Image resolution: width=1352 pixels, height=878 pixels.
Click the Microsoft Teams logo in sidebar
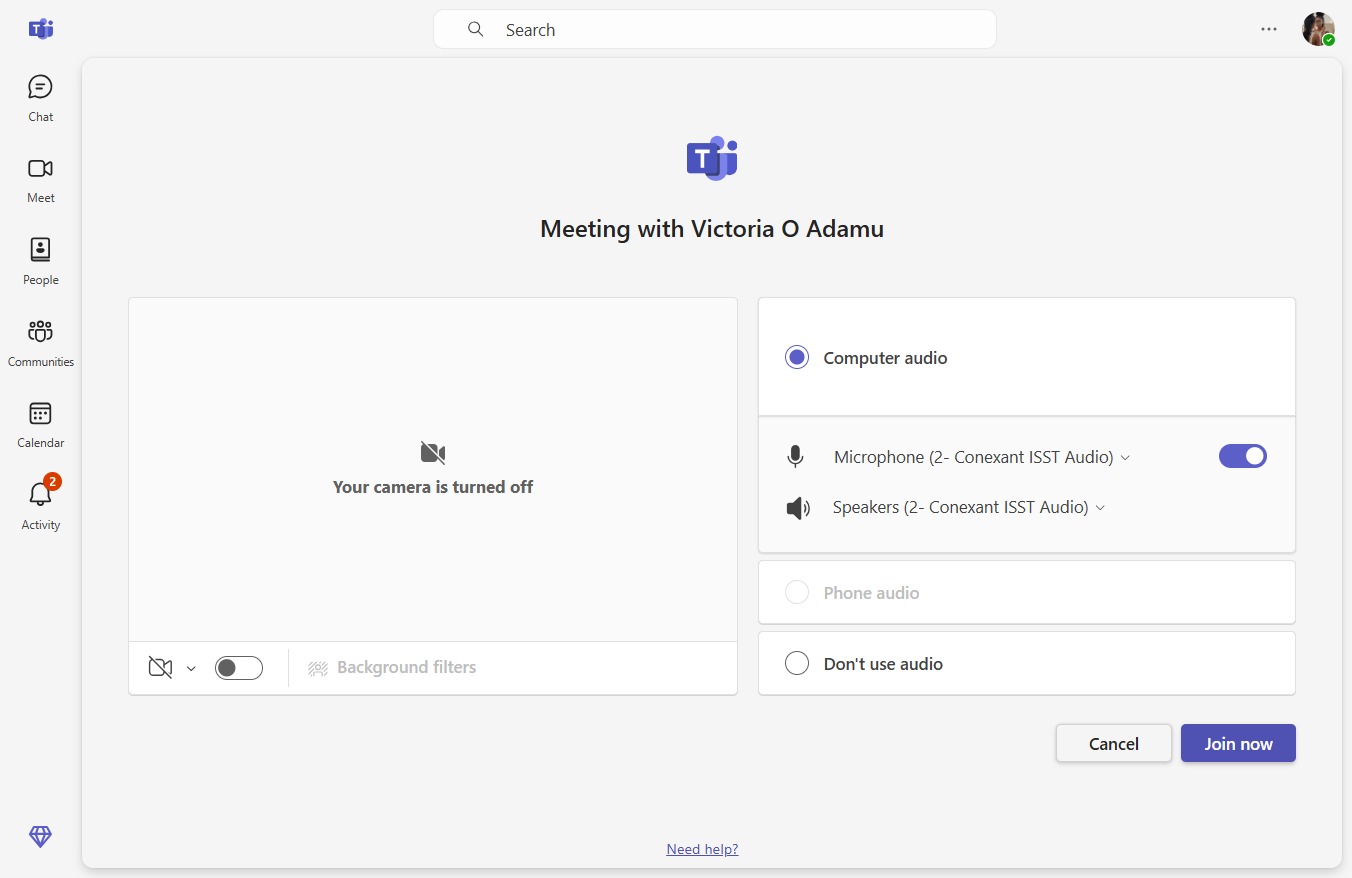[x=41, y=29]
